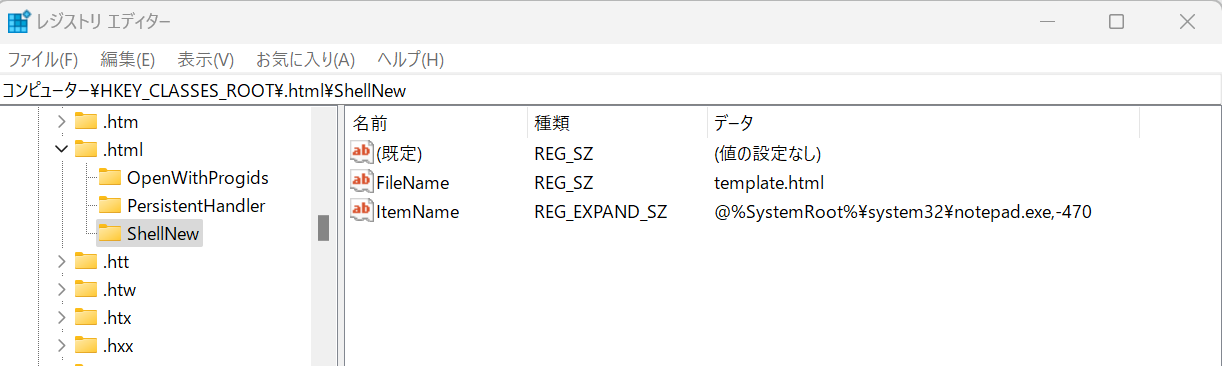The image size is (1222, 366).
Task: Click the string icon beside (既定)
Action: point(361,153)
